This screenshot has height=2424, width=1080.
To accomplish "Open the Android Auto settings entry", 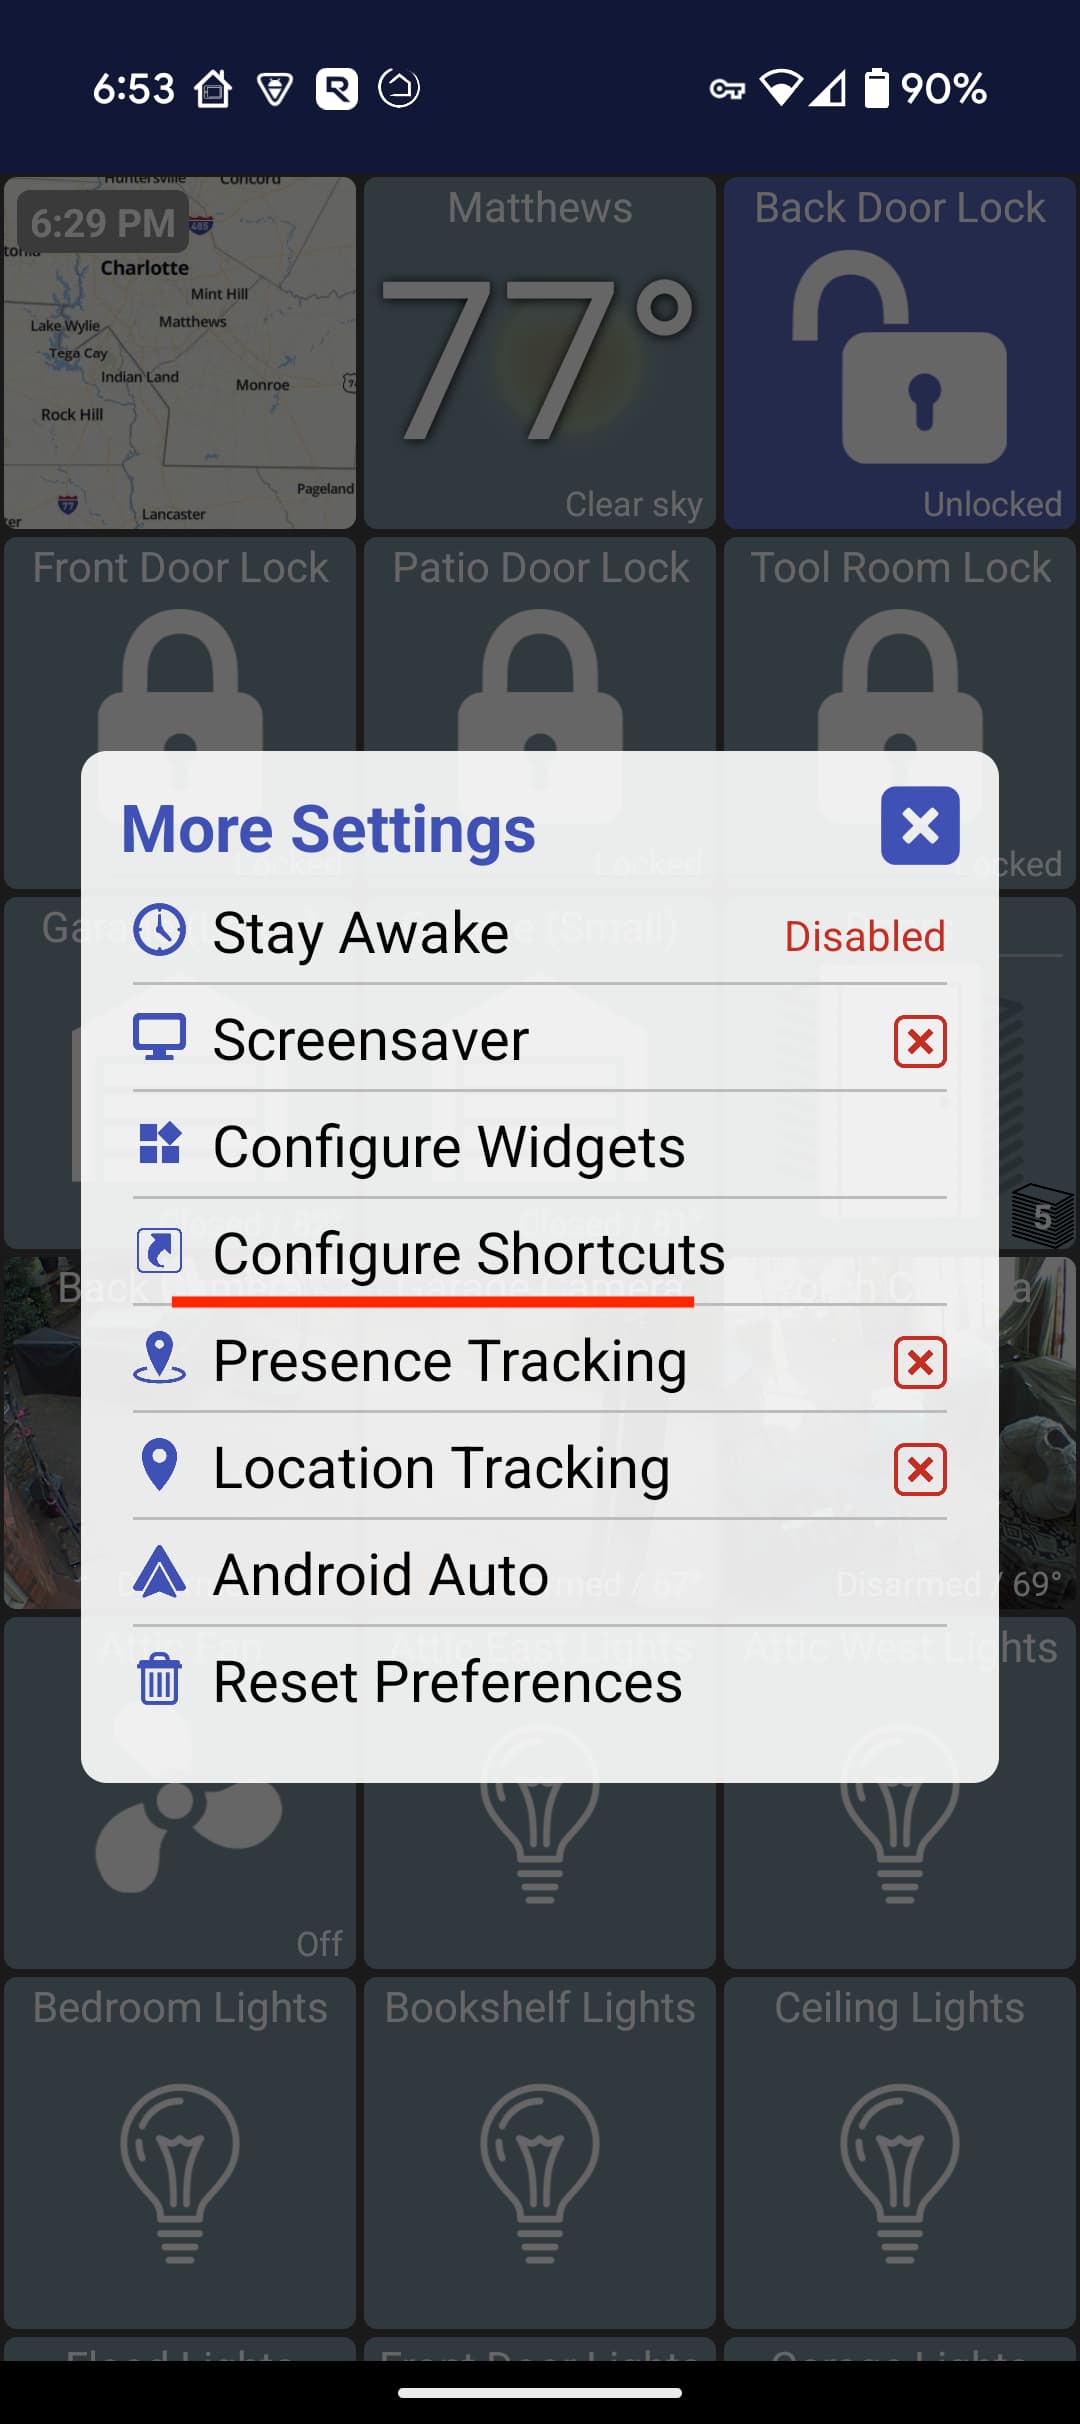I will [381, 1574].
